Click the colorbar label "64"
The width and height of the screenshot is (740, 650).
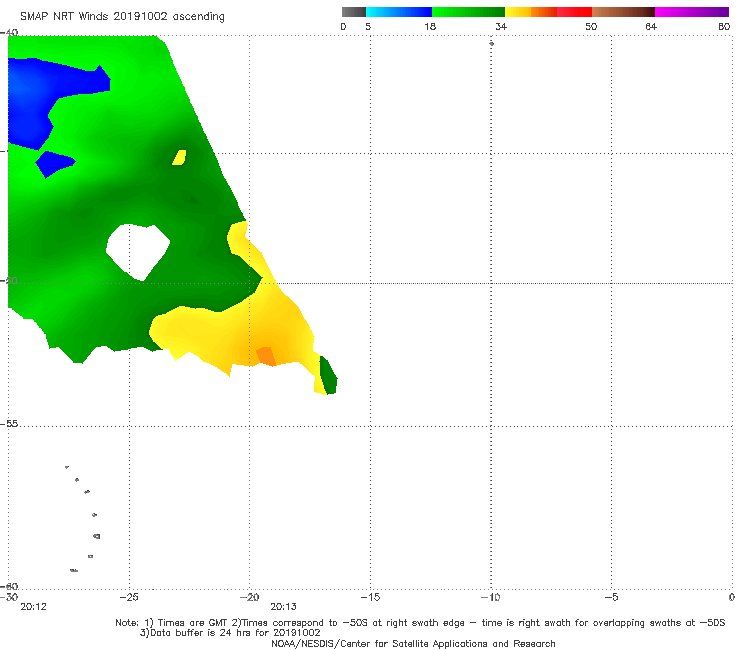tap(651, 26)
